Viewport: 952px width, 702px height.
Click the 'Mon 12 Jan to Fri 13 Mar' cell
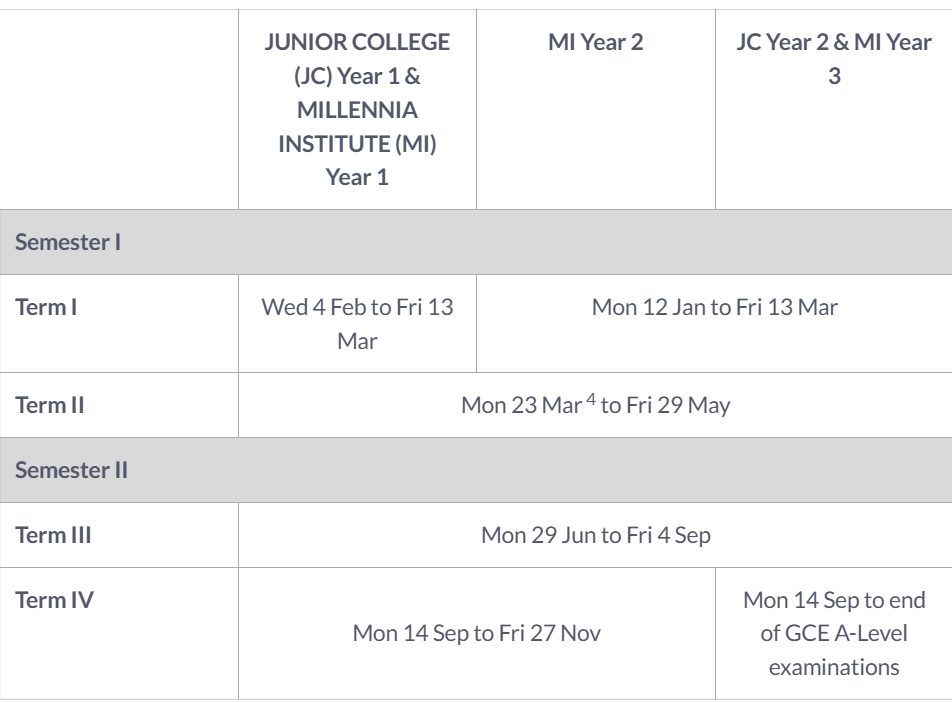point(714,307)
